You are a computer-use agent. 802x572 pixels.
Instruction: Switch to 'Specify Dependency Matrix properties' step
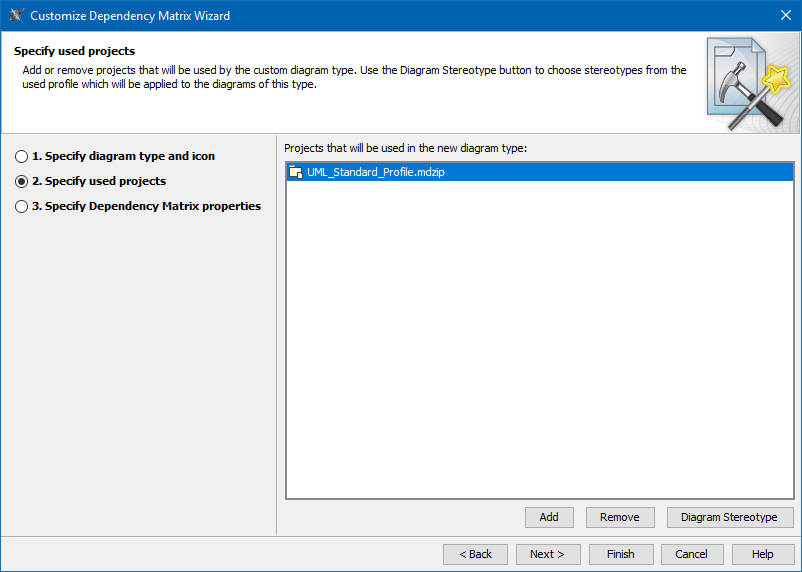coord(22,207)
